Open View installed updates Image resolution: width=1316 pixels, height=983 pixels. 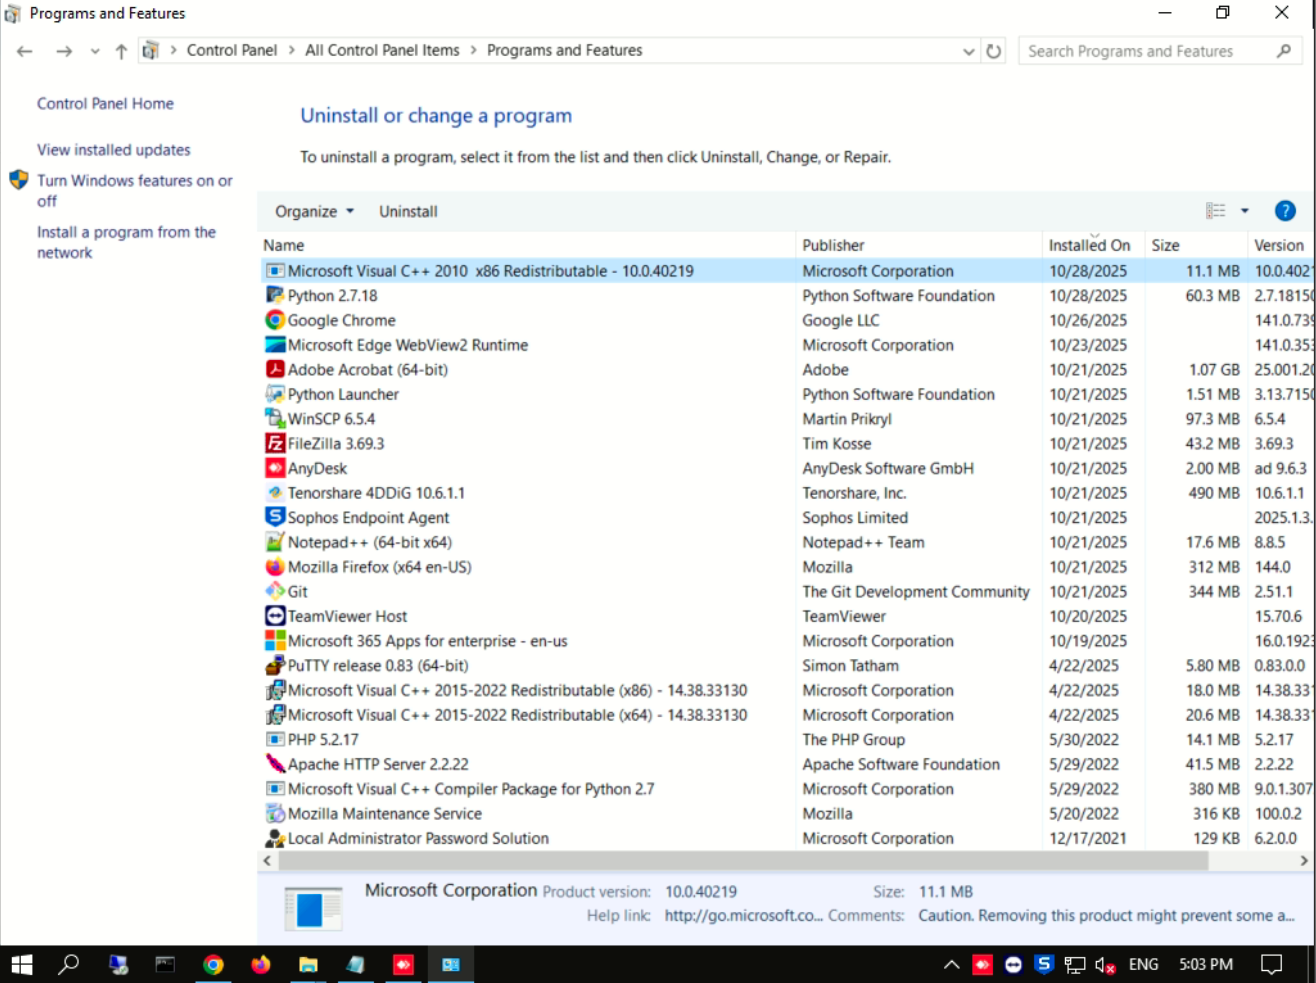[112, 149]
